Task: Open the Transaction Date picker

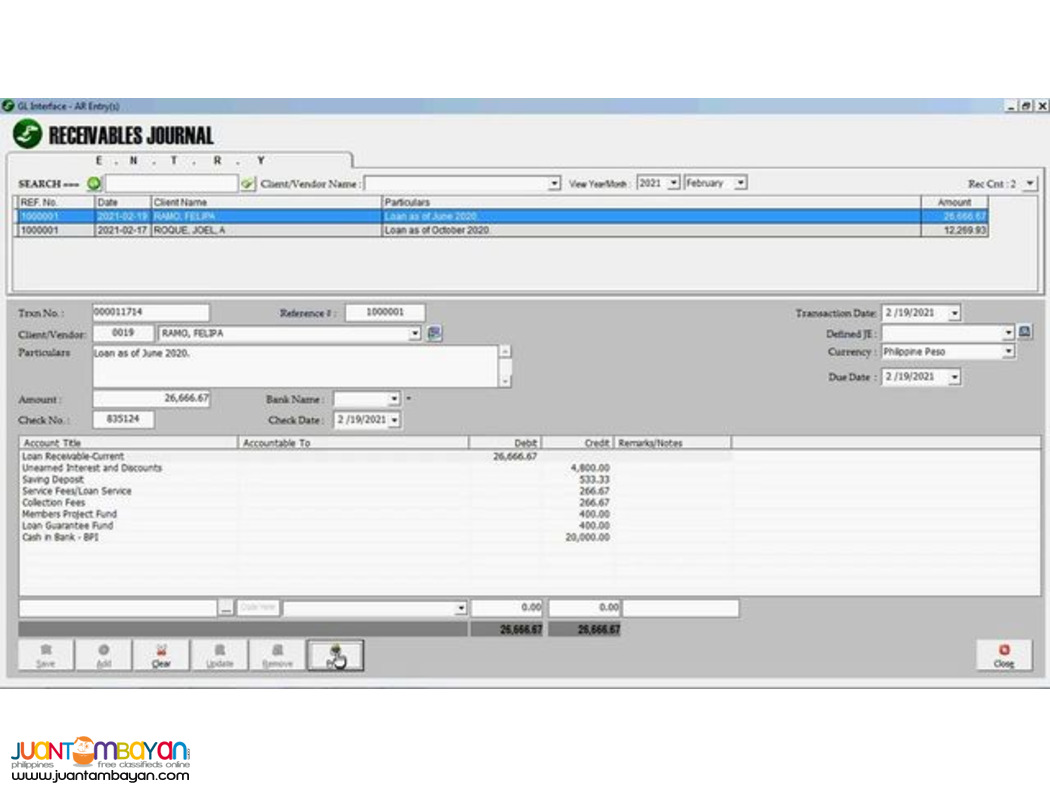Action: click(x=954, y=312)
